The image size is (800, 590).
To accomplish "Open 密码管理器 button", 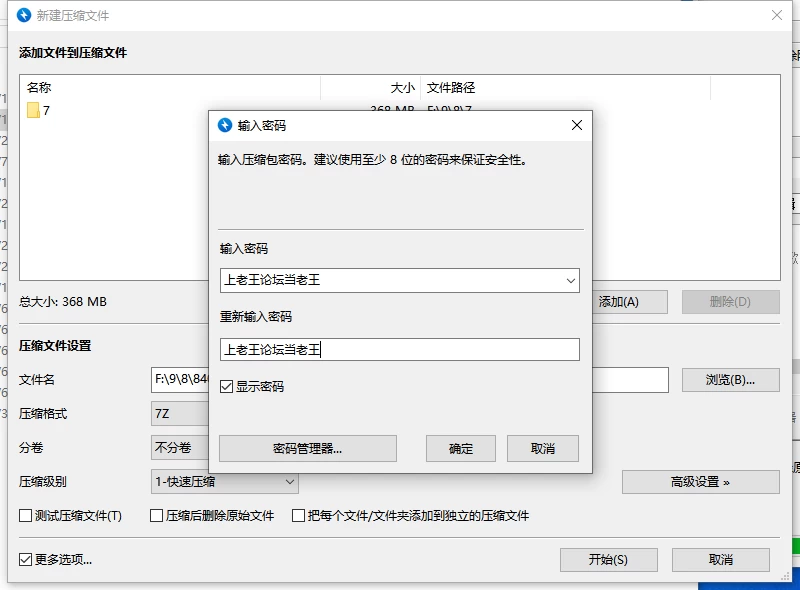I will [308, 449].
